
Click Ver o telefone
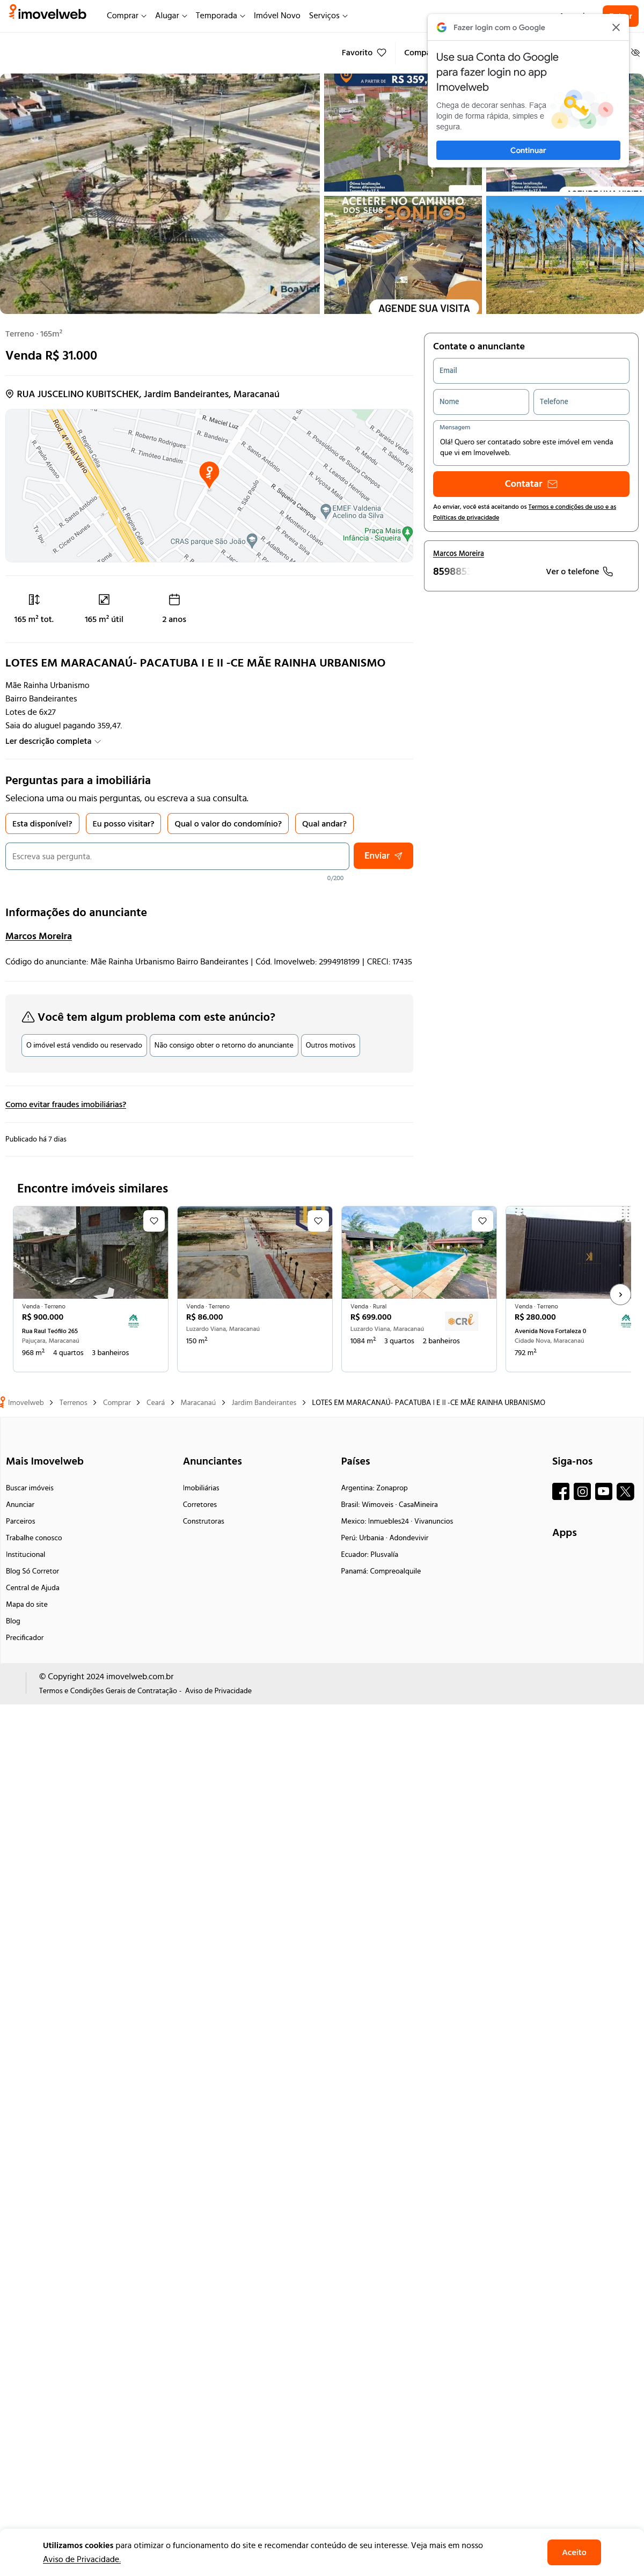(579, 572)
